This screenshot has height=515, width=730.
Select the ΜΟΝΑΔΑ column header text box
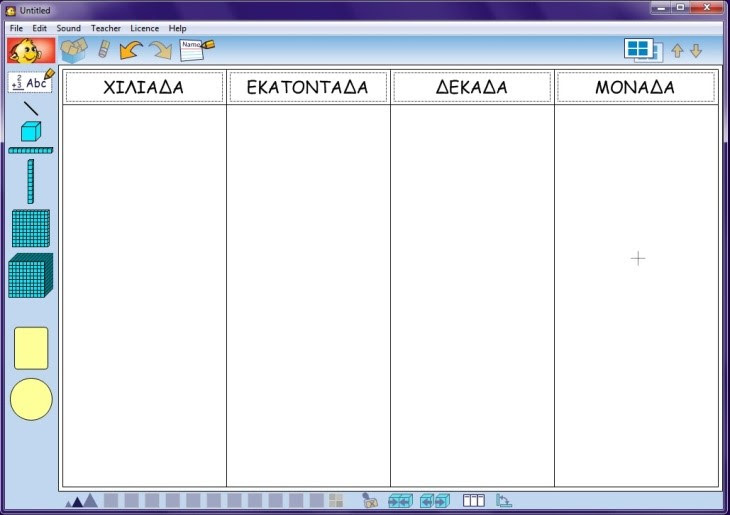point(636,87)
